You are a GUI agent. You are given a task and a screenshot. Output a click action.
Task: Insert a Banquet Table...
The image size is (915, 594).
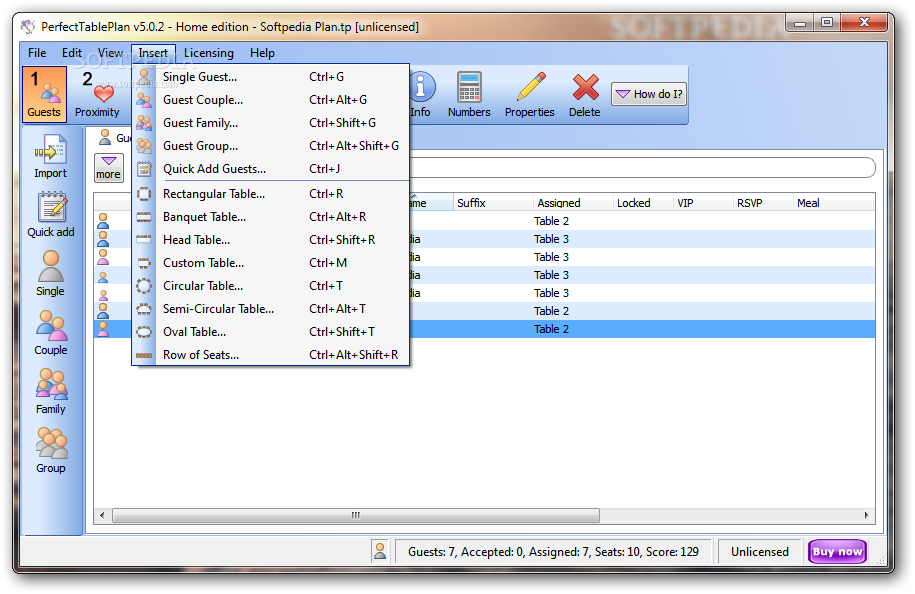coord(271,216)
